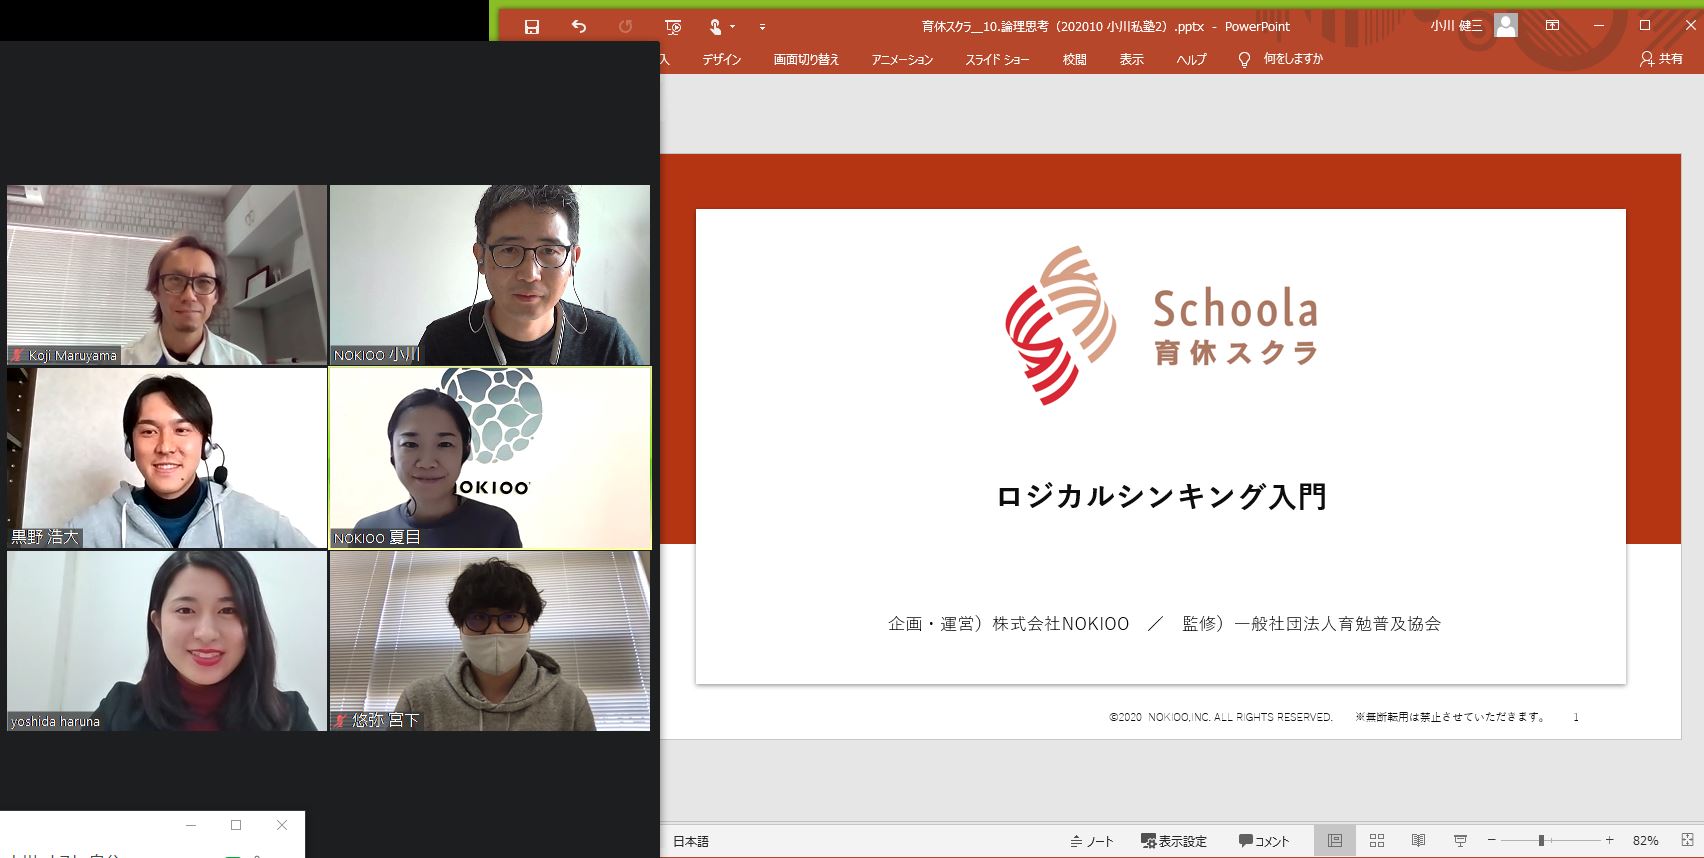Switch to Slide Sorter view icon
The width and height of the screenshot is (1704, 858).
[1377, 841]
